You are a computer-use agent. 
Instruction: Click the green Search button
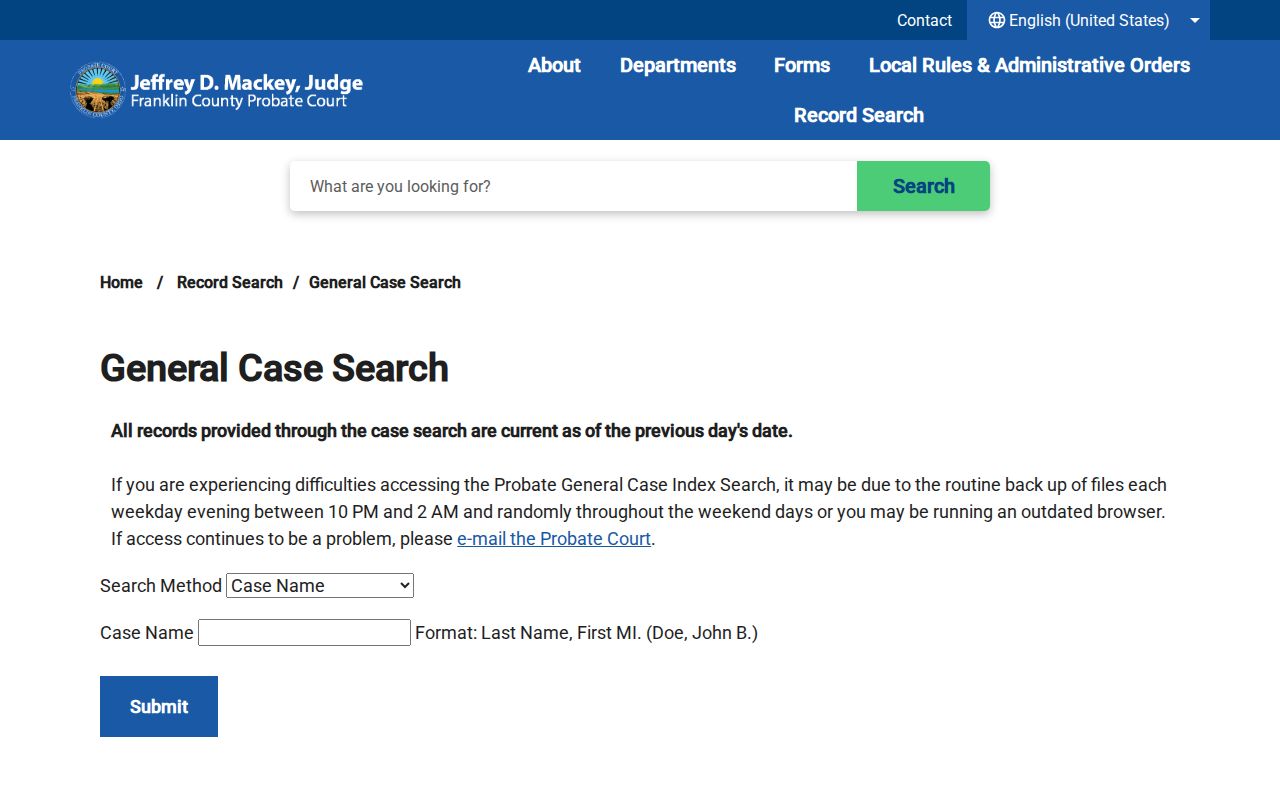pyautogui.click(x=923, y=186)
